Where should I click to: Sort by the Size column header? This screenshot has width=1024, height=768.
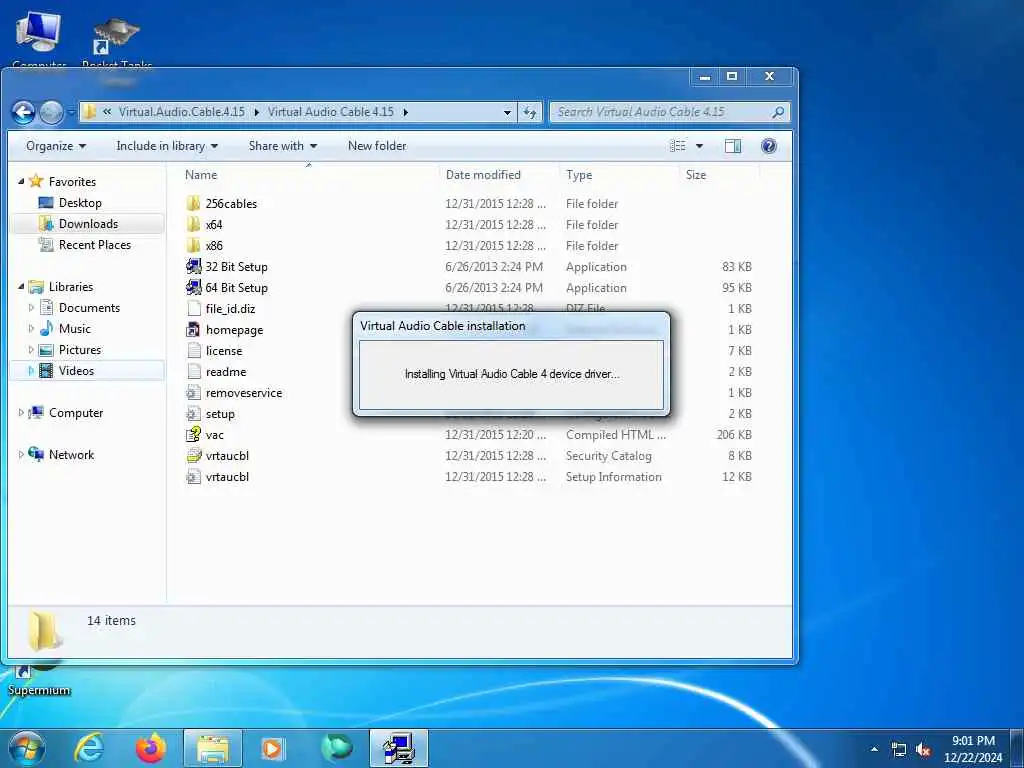pos(696,175)
